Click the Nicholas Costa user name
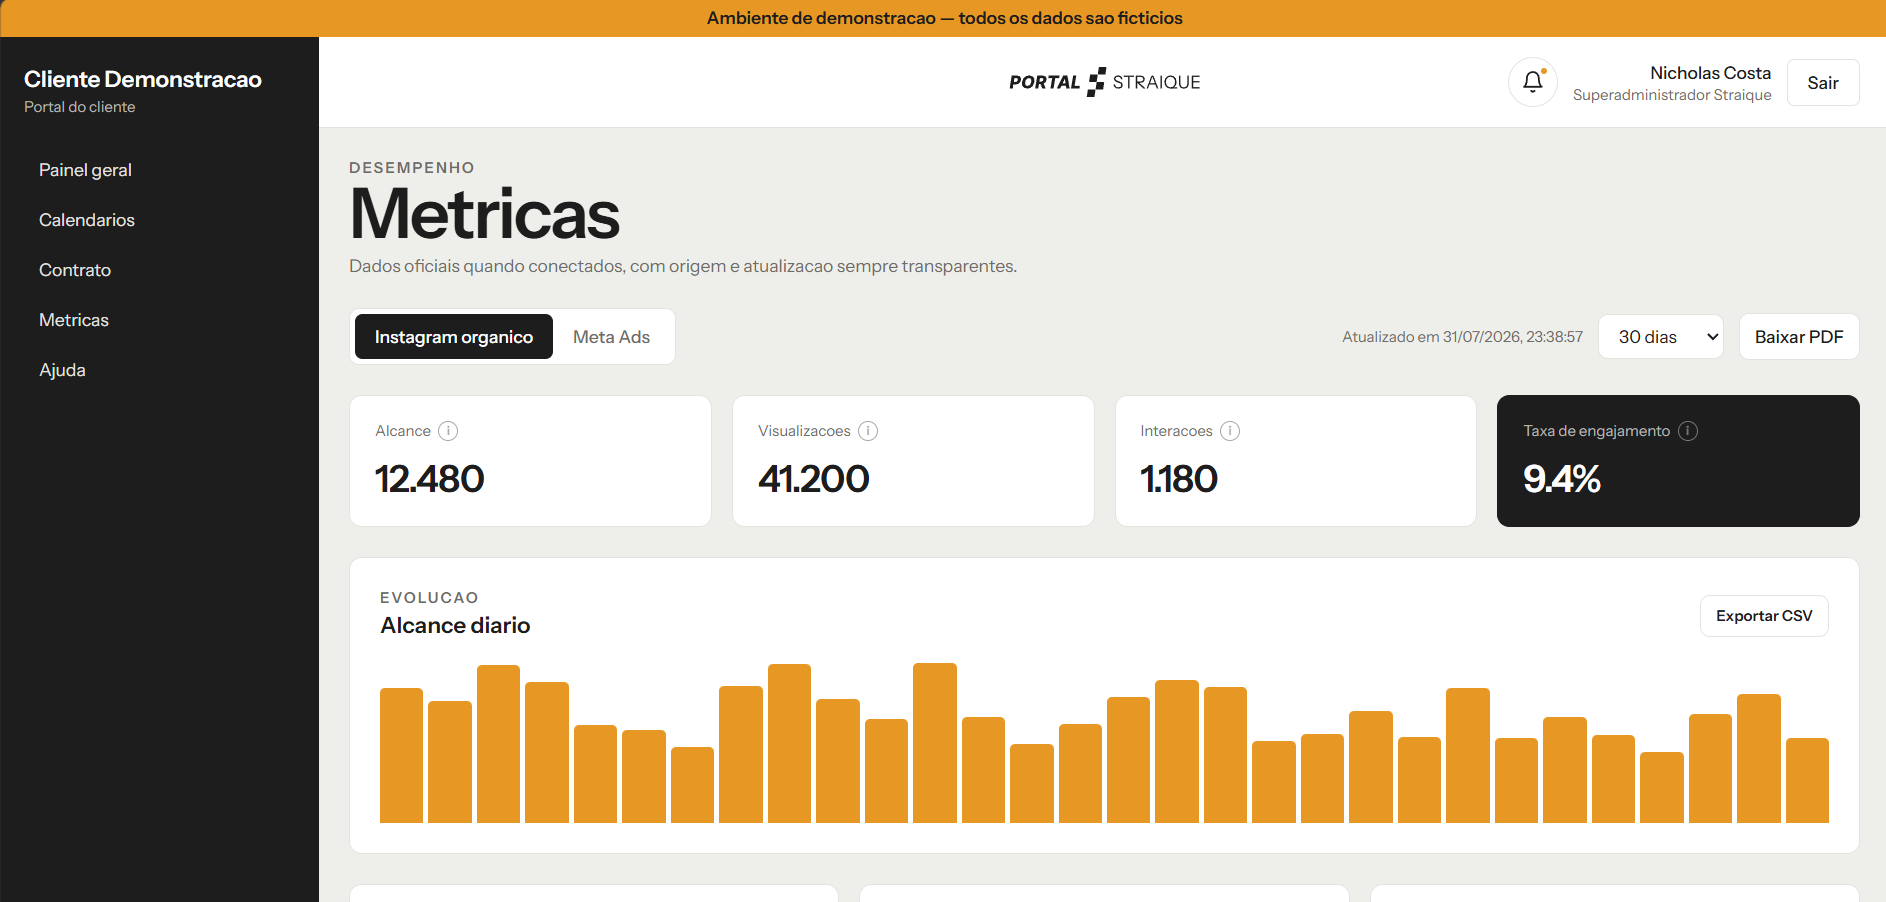The image size is (1886, 902). 1710,73
